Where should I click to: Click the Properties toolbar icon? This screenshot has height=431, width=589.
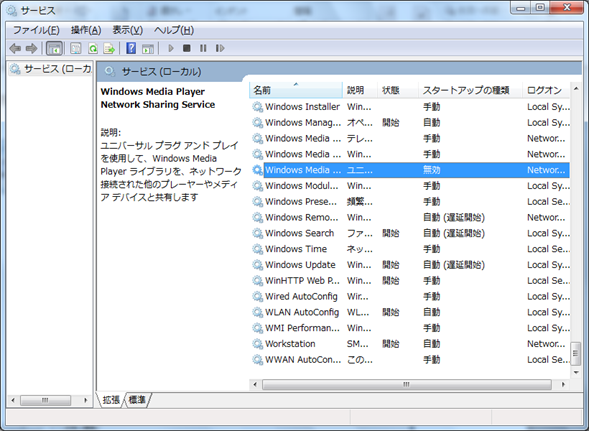point(76,48)
